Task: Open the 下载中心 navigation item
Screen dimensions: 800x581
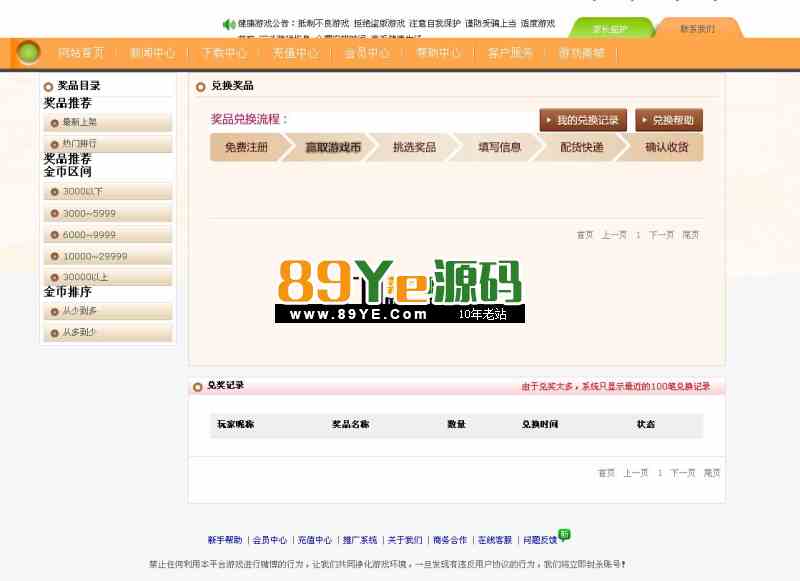Action: coord(224,53)
